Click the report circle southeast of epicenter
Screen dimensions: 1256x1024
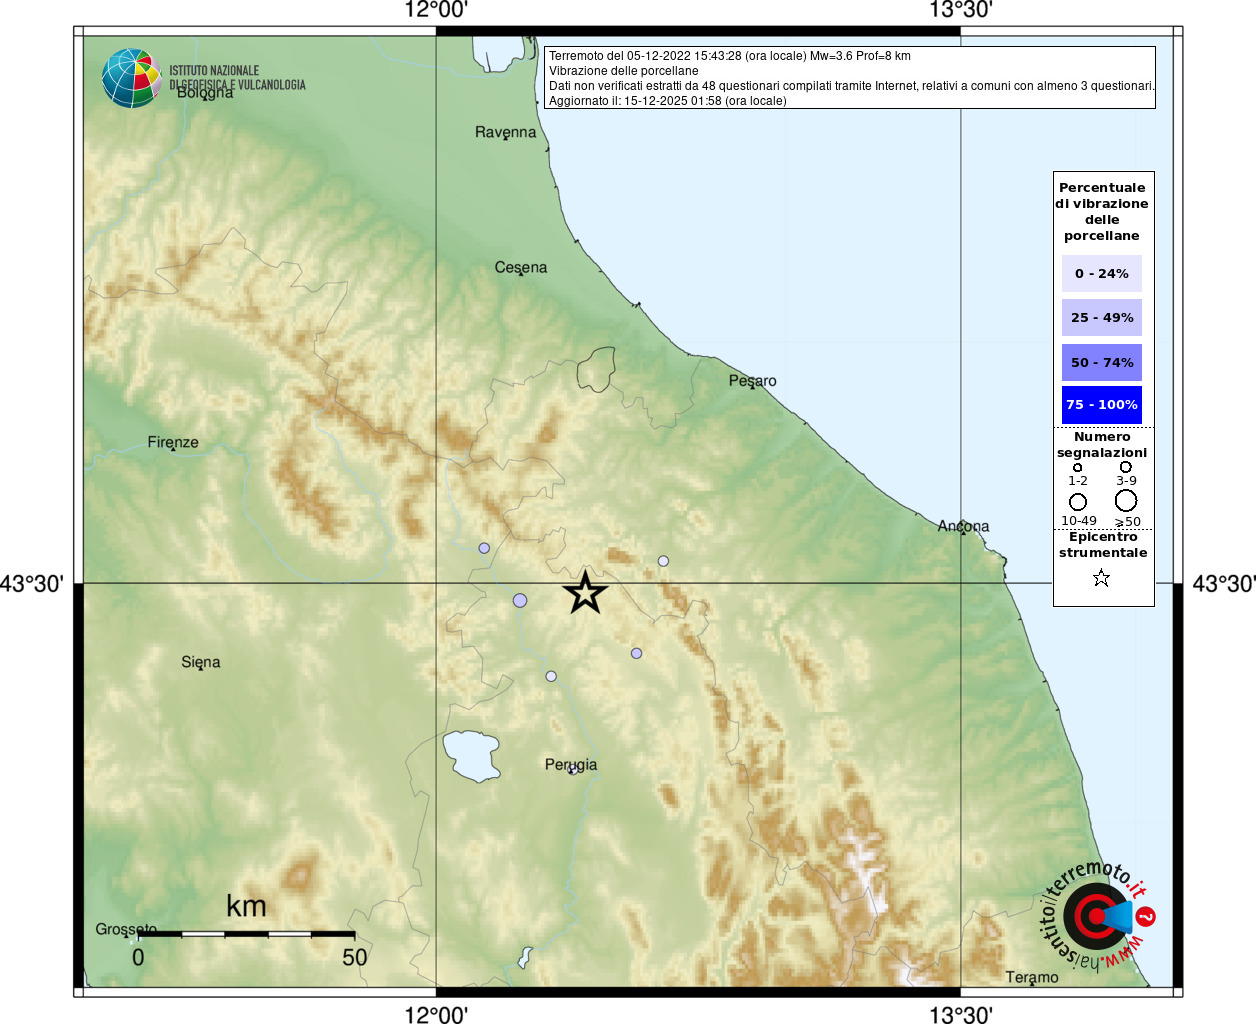click(x=636, y=653)
